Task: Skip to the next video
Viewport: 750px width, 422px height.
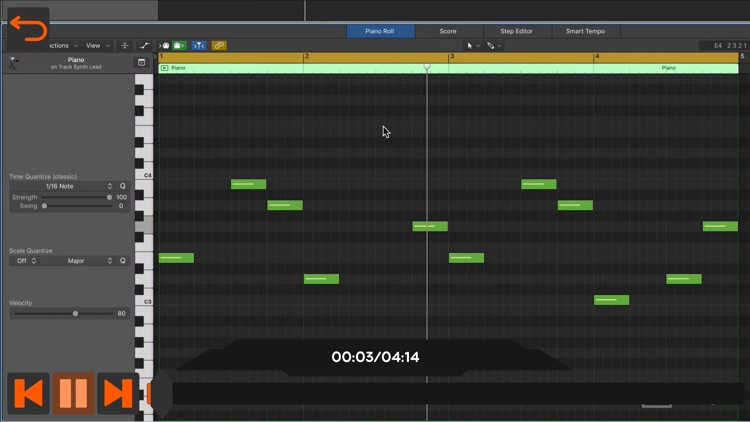Action: (118, 393)
